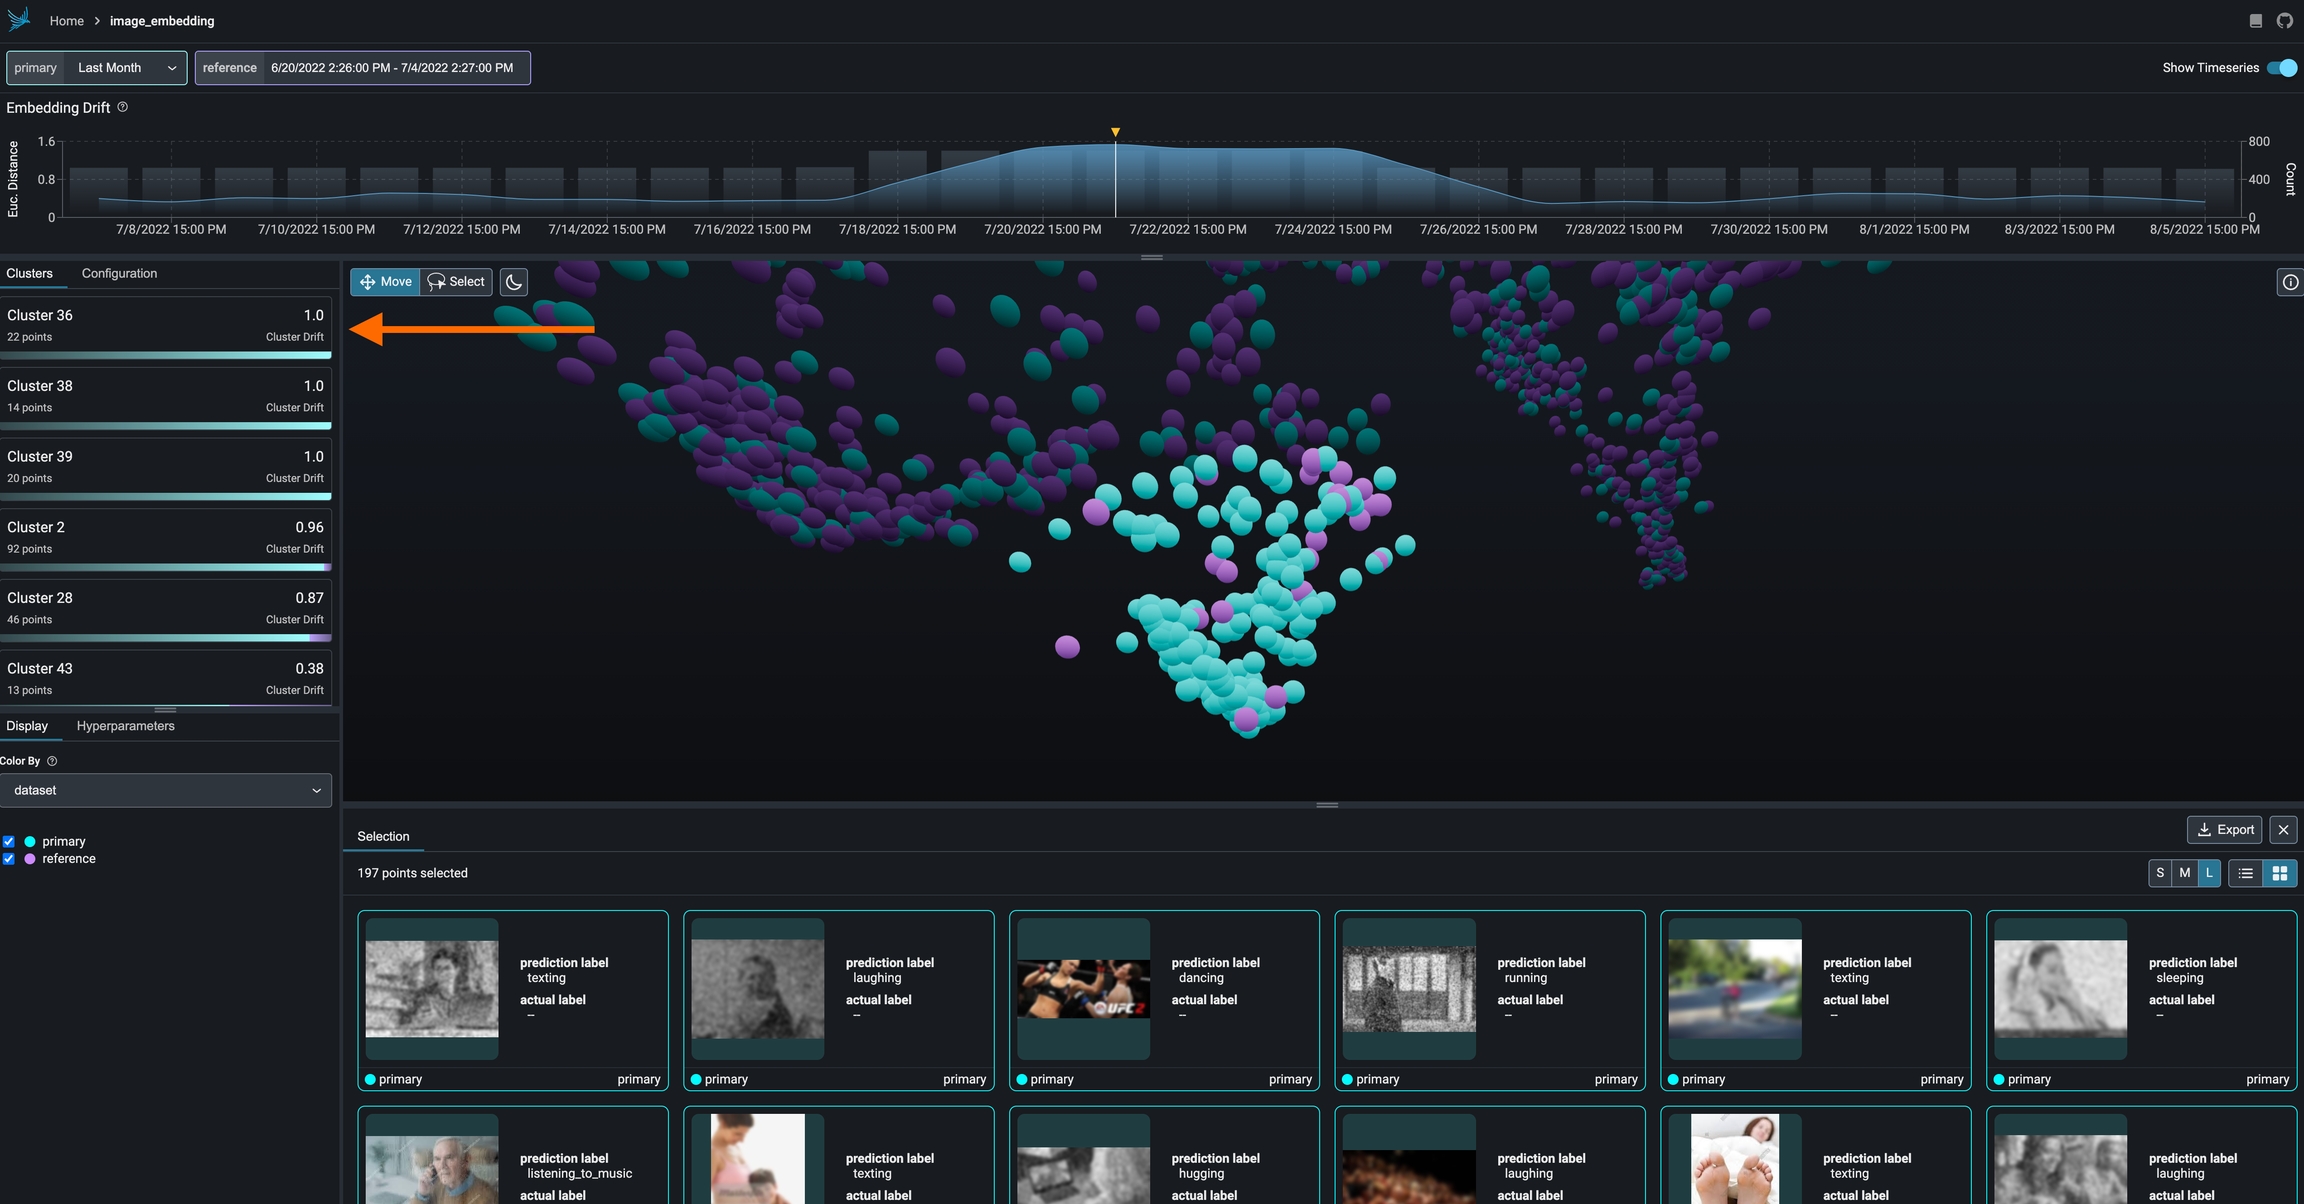Viewport: 2304px width, 1204px height.
Task: Open the GitHub icon link
Action: pos(2284,21)
